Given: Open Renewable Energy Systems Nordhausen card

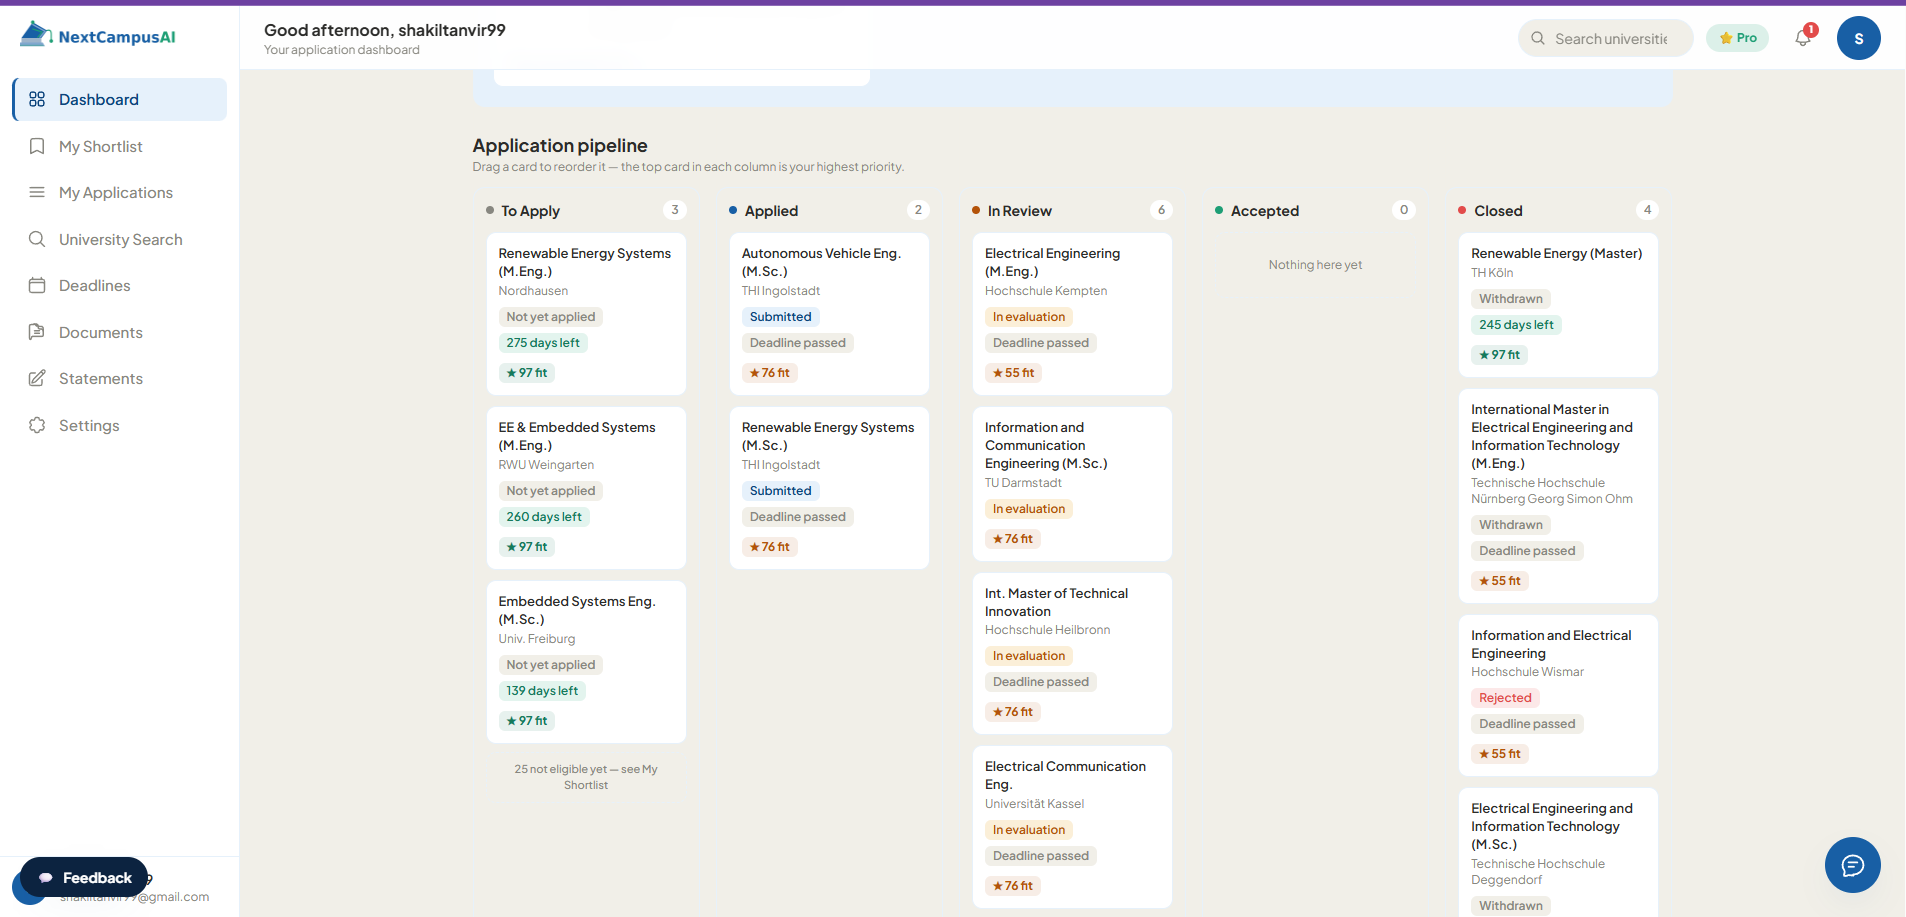Looking at the screenshot, I should [x=586, y=314].
